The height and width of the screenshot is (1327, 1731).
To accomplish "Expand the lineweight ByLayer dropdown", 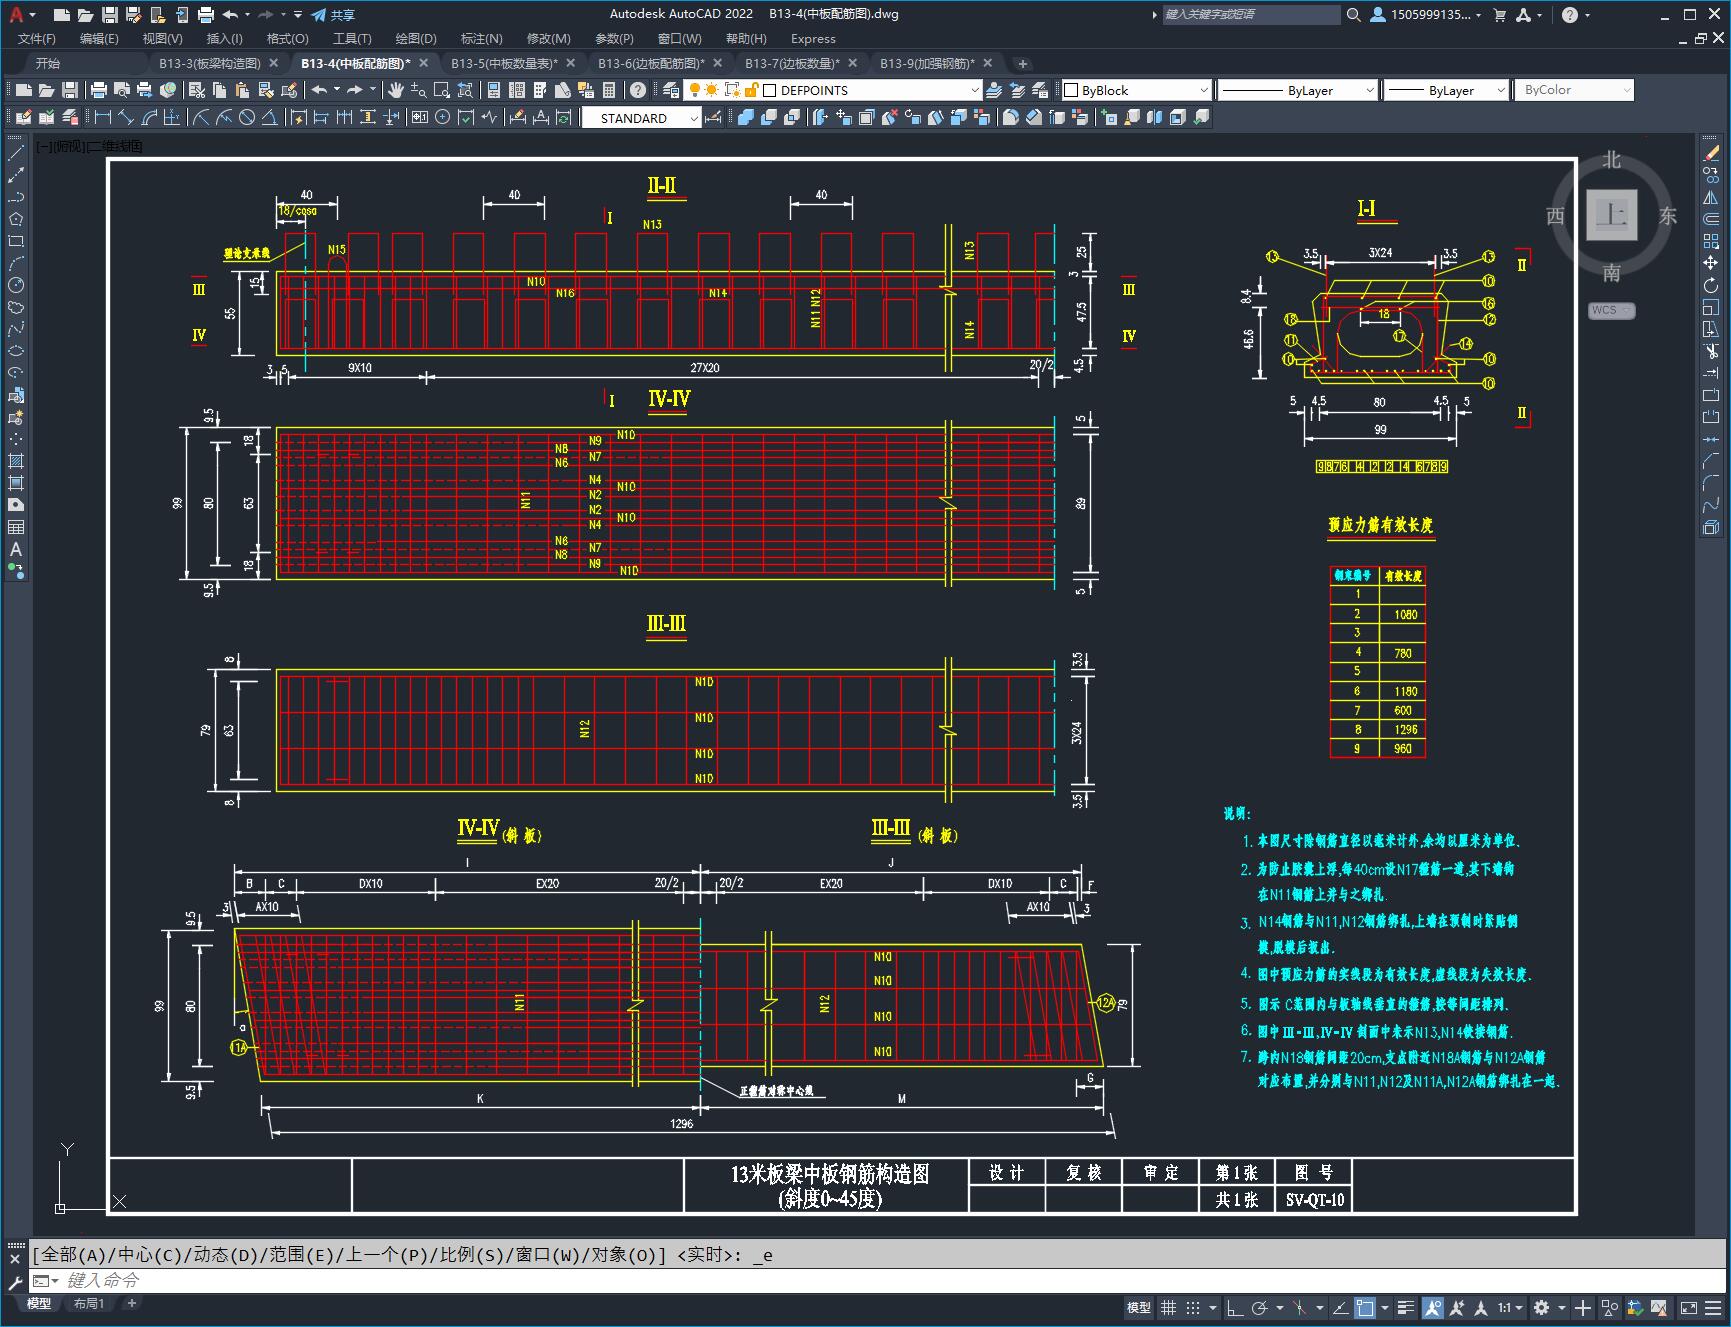I will coord(1446,90).
